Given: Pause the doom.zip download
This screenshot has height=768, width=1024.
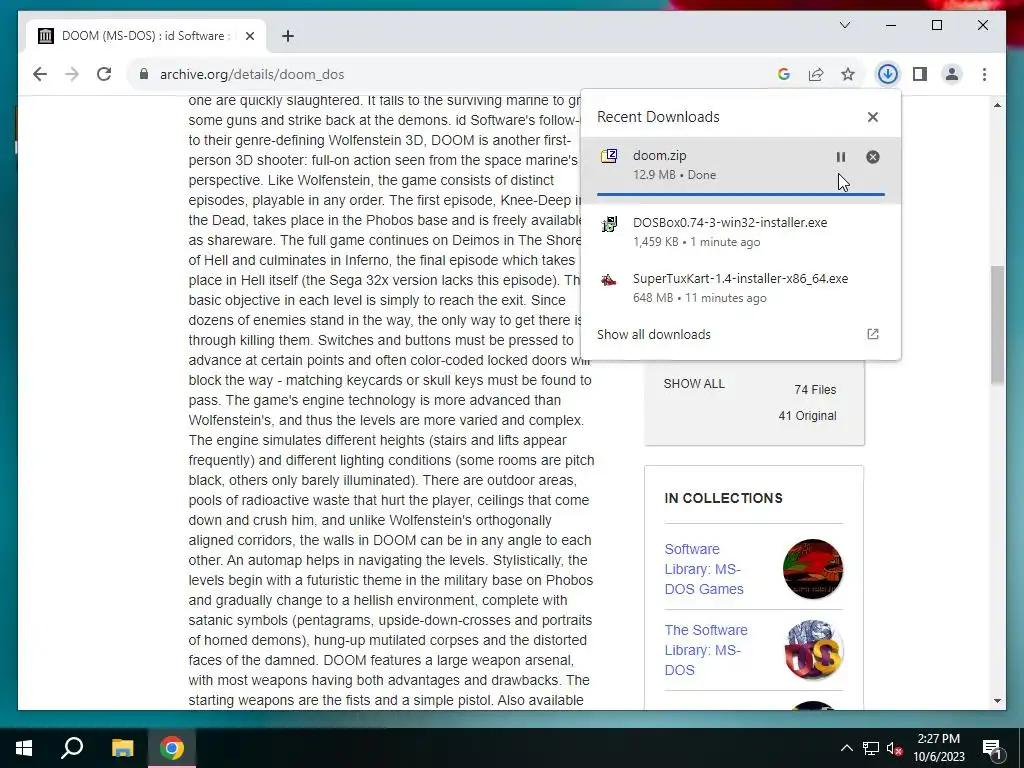Looking at the screenshot, I should [840, 157].
